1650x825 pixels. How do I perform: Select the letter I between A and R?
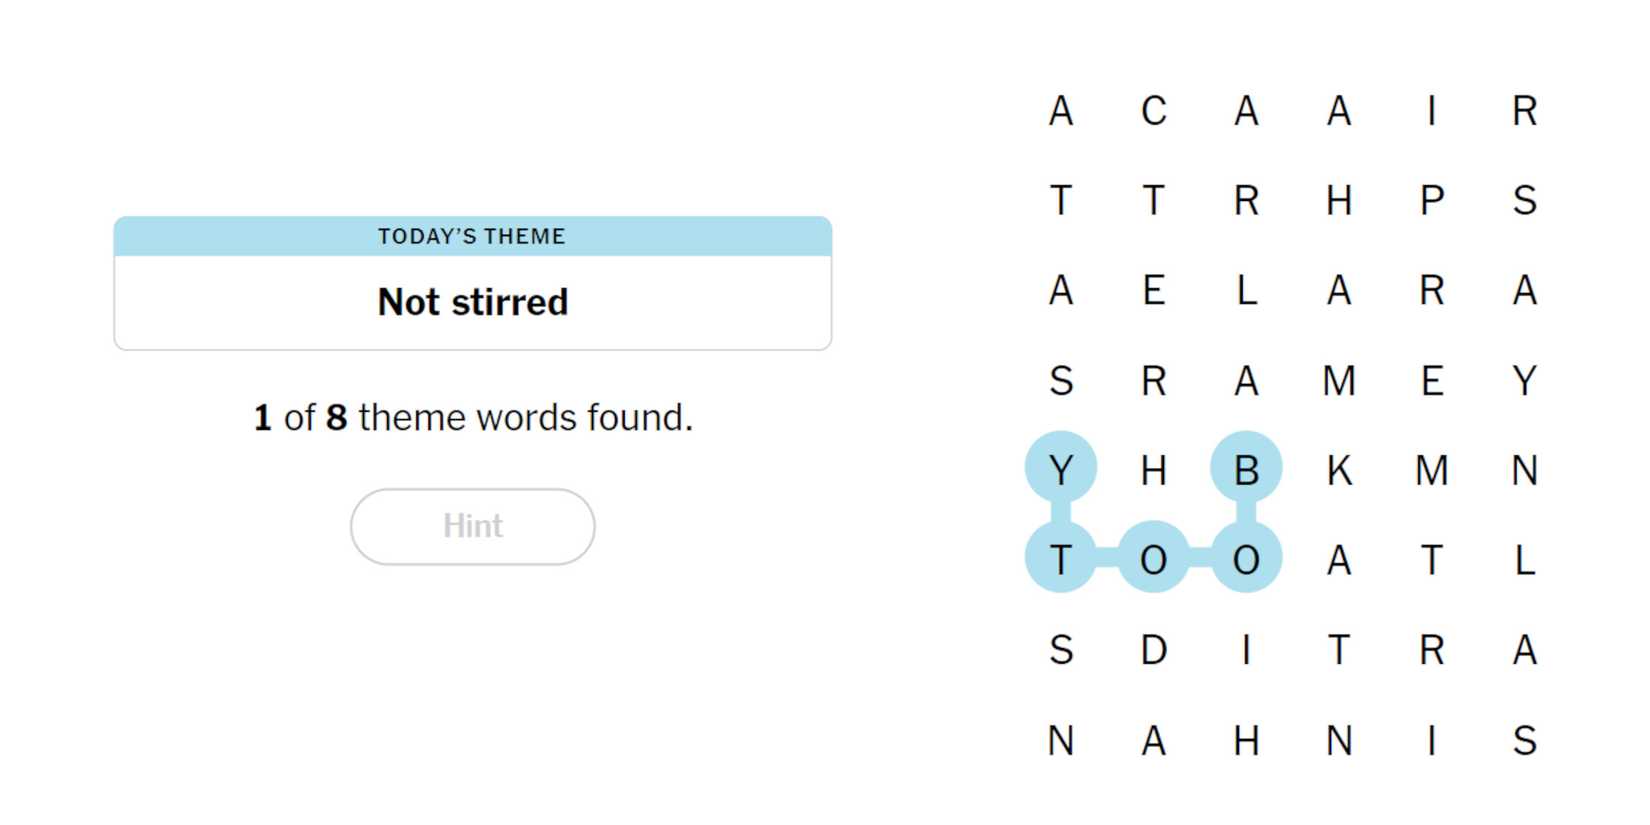point(1431,111)
